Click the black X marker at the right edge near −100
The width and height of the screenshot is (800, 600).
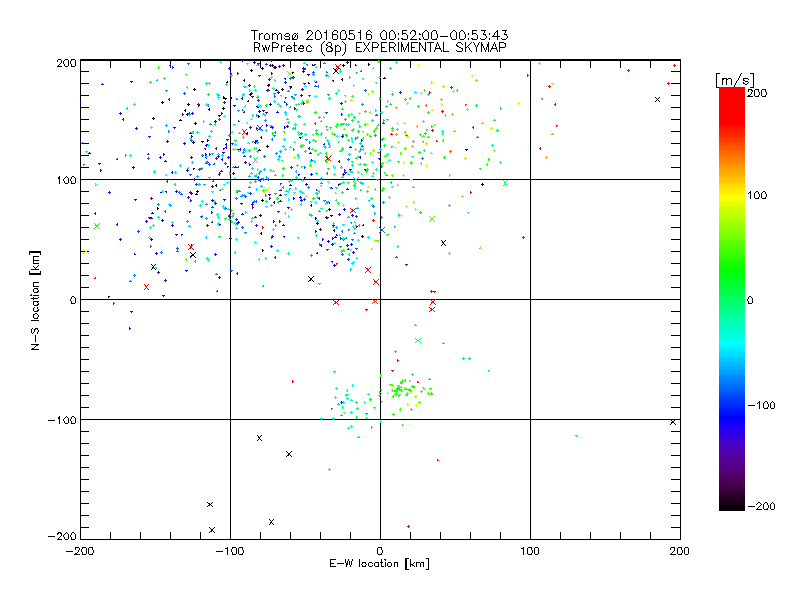(x=673, y=422)
